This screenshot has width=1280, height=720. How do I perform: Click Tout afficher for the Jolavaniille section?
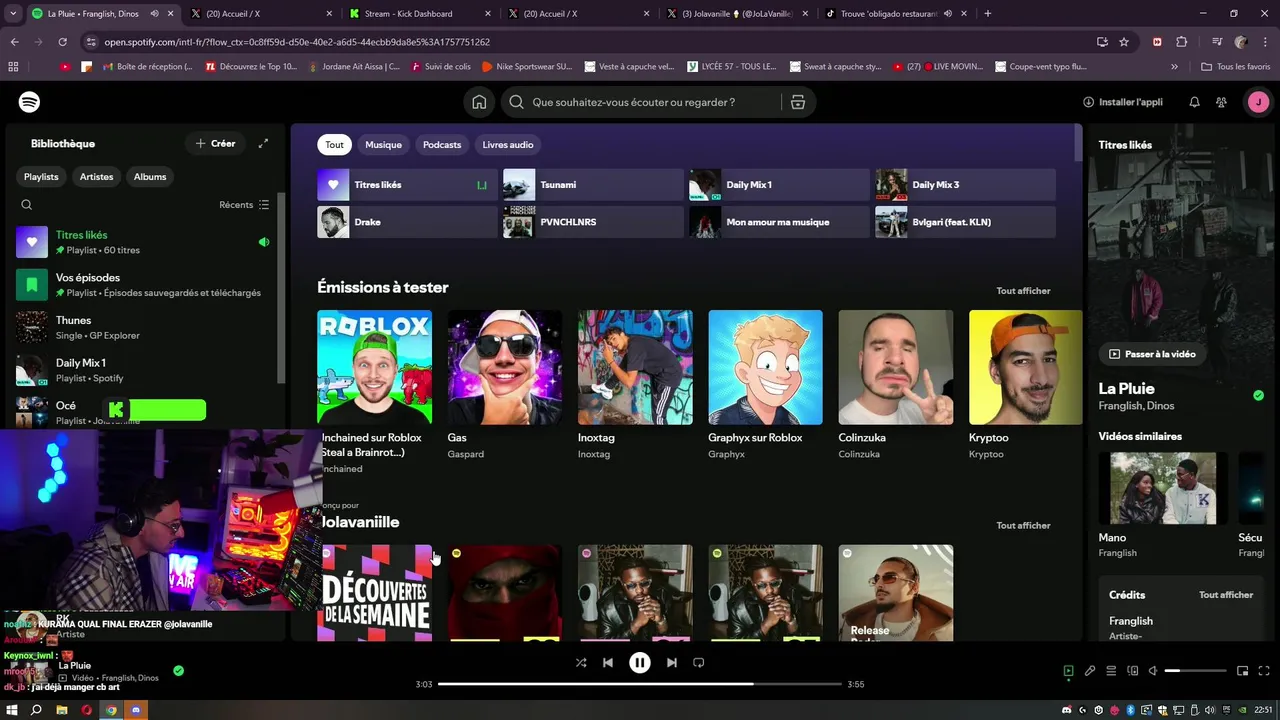pos(1023,526)
